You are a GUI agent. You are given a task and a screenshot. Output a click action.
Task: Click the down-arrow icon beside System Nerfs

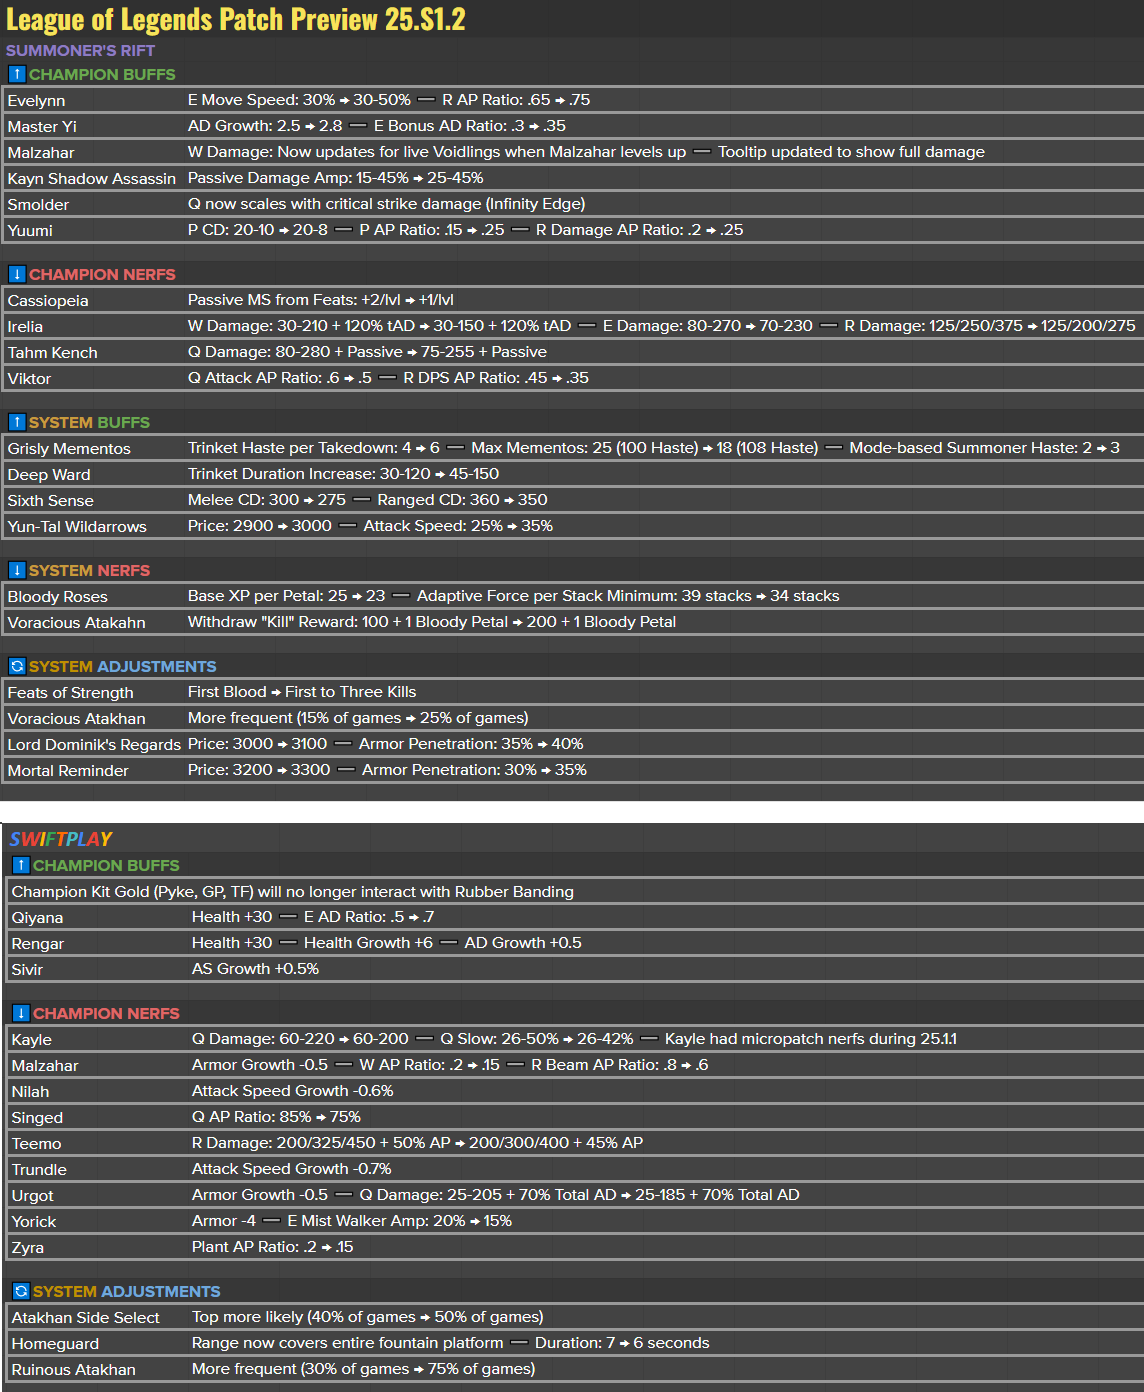pyautogui.click(x=17, y=570)
